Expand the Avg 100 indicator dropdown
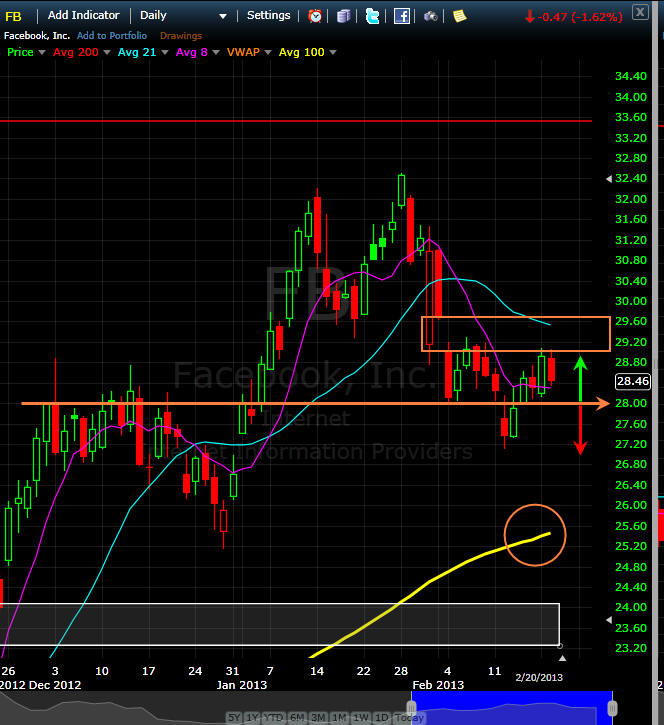664x725 pixels. tap(332, 53)
